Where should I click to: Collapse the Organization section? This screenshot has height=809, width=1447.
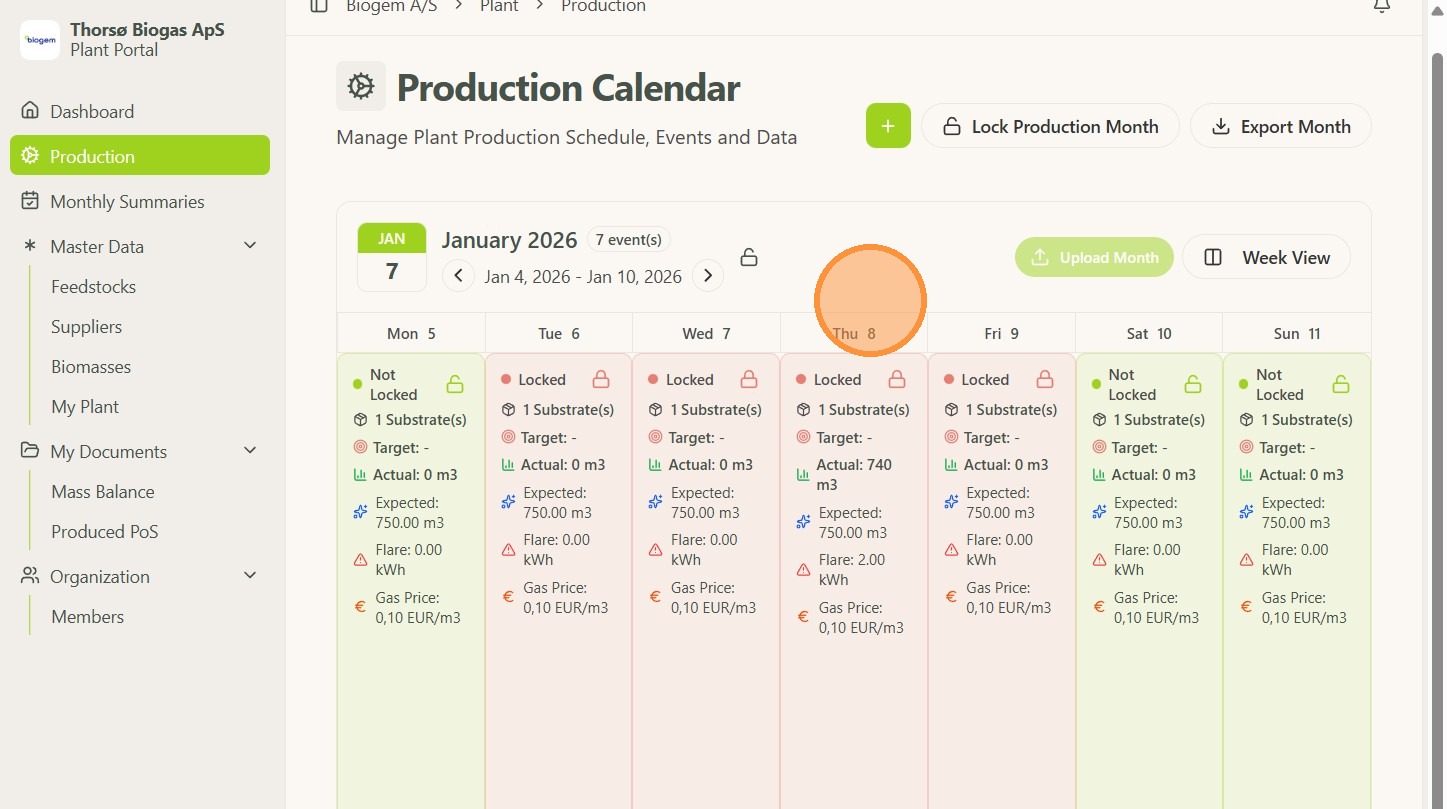[250, 576]
